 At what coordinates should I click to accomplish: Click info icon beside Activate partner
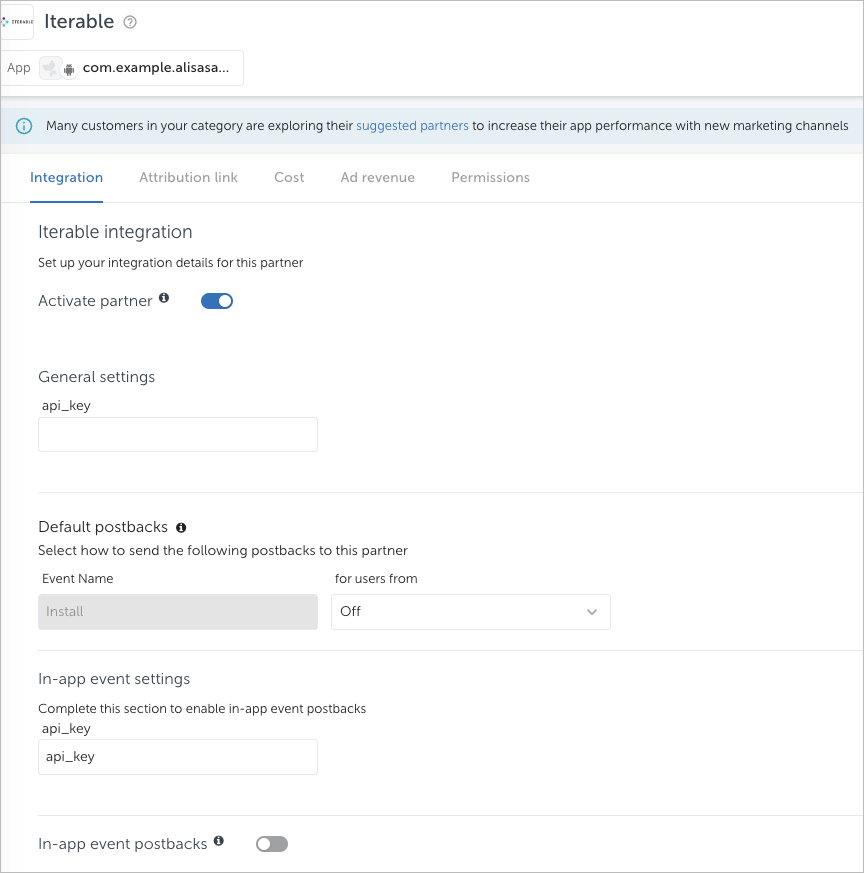(164, 298)
